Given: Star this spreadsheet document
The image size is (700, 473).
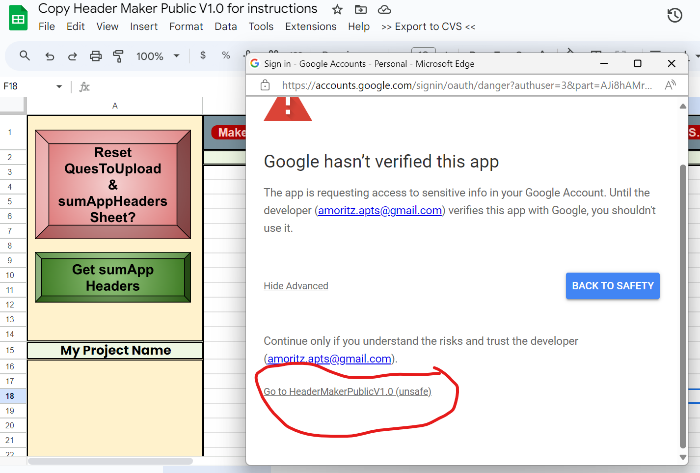Looking at the screenshot, I should click(338, 9).
